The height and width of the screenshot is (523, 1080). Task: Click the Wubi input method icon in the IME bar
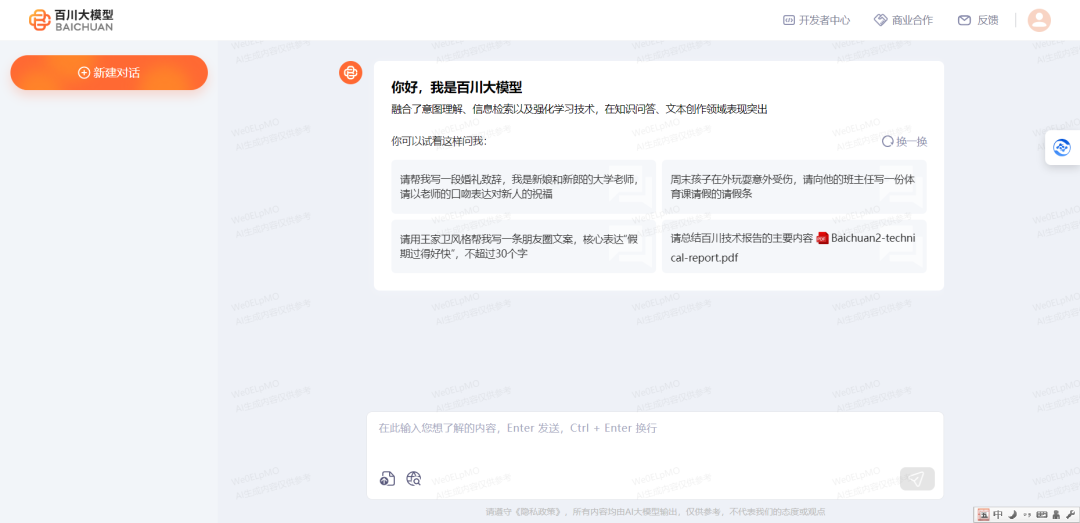point(984,515)
